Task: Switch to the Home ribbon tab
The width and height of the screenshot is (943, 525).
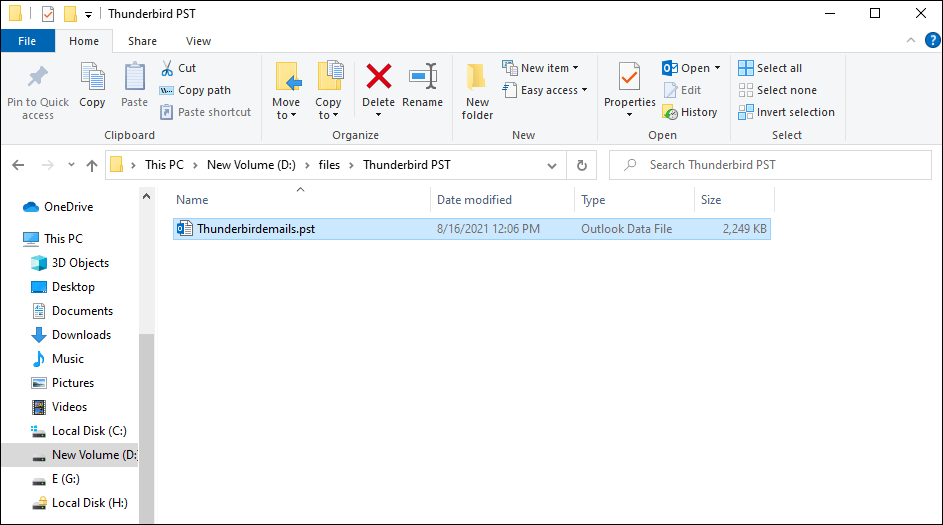Action: [84, 41]
